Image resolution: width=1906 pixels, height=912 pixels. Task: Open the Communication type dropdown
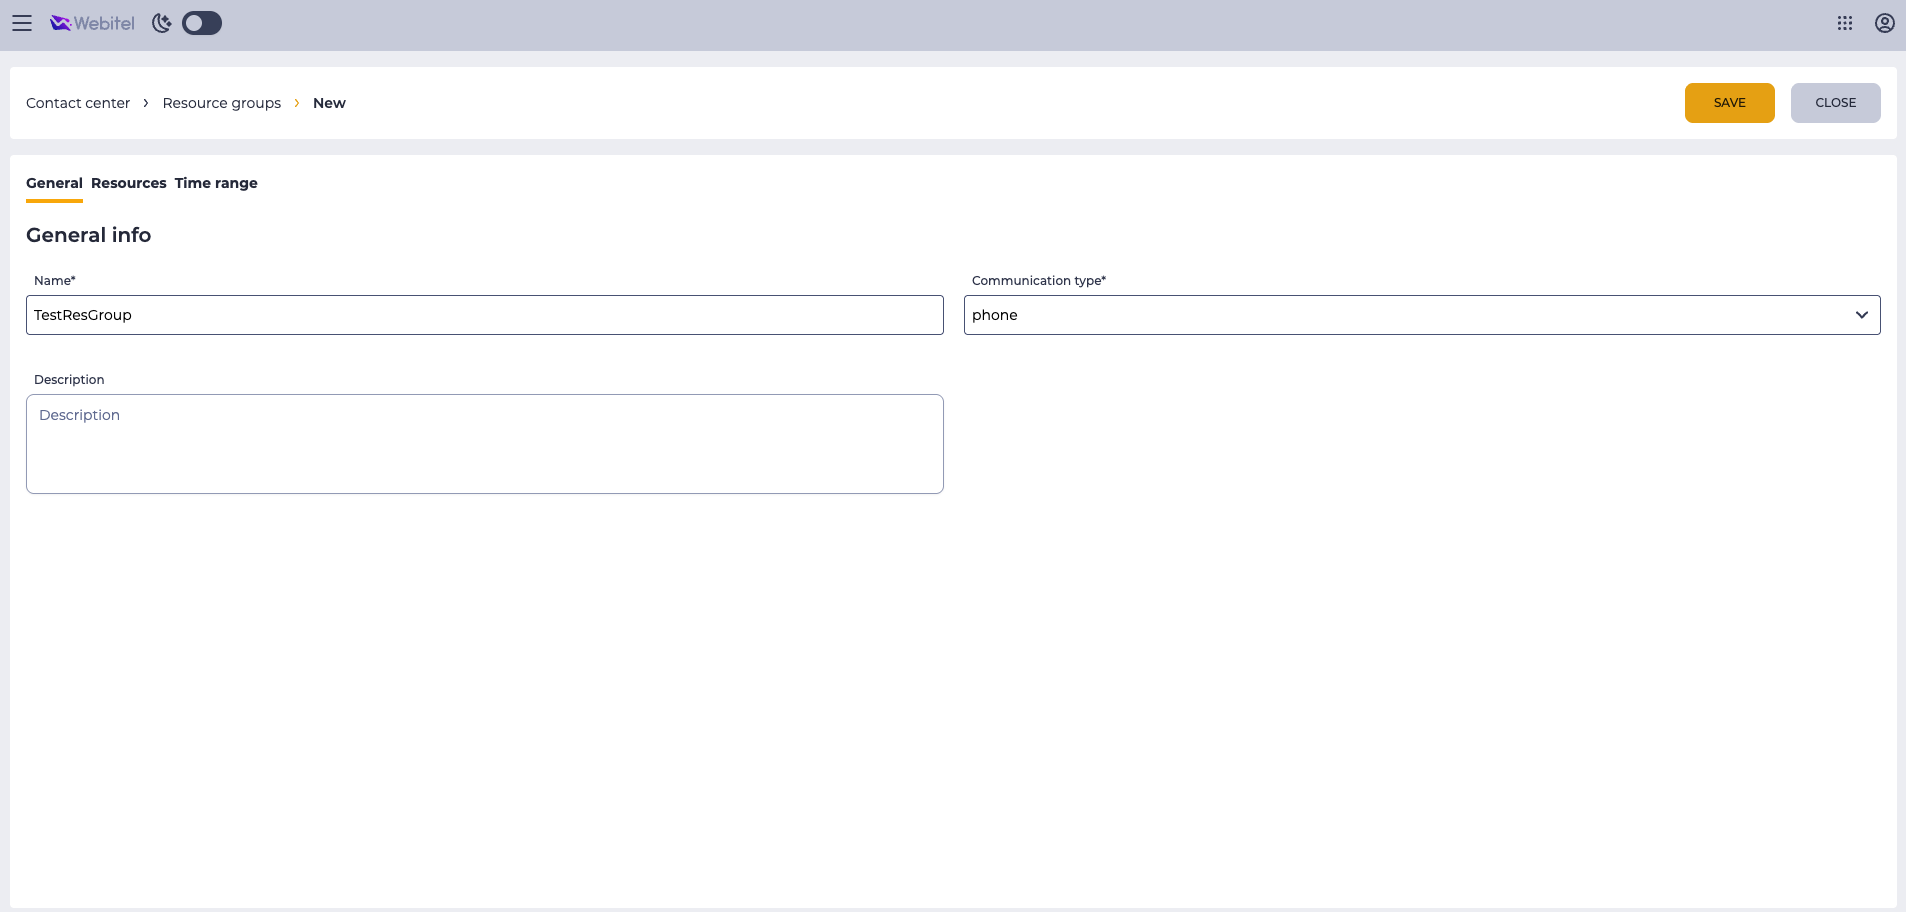point(1421,315)
